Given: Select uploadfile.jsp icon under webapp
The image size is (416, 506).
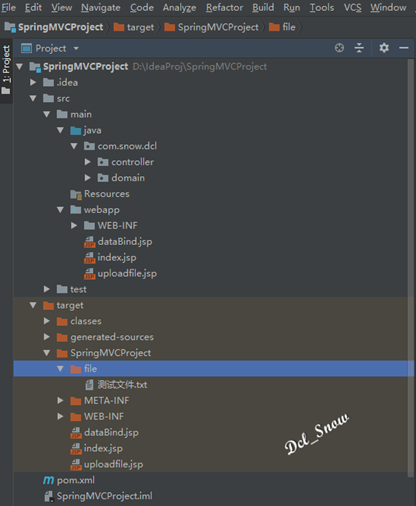Looking at the screenshot, I should [x=89, y=274].
